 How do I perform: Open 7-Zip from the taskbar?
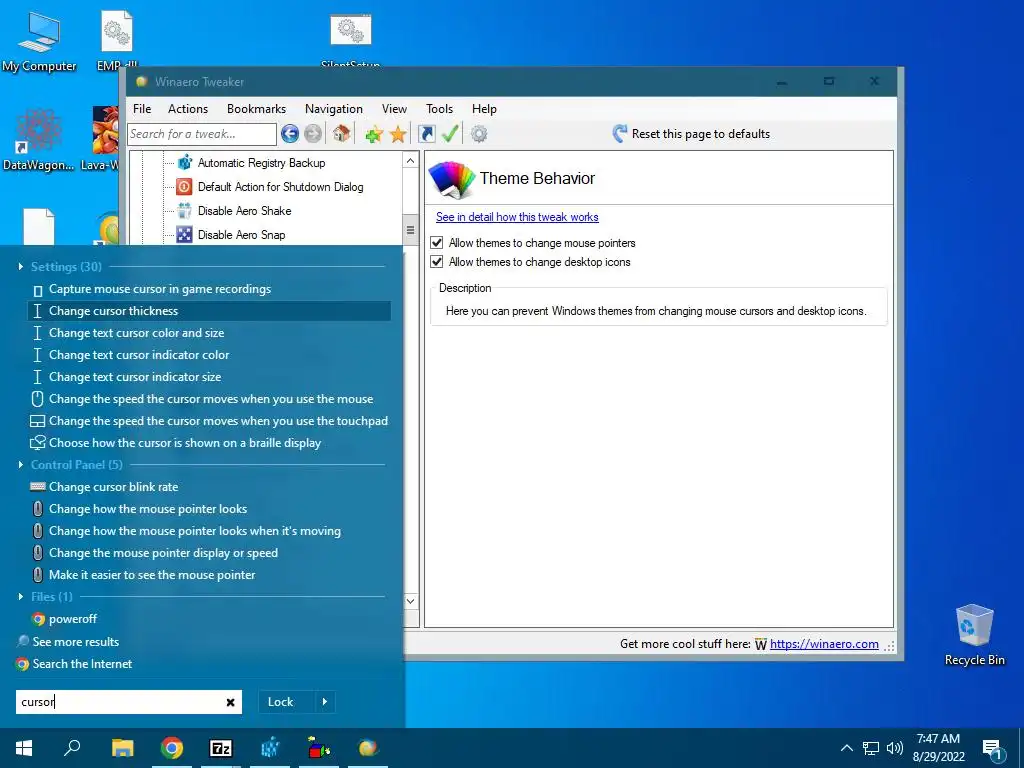221,748
